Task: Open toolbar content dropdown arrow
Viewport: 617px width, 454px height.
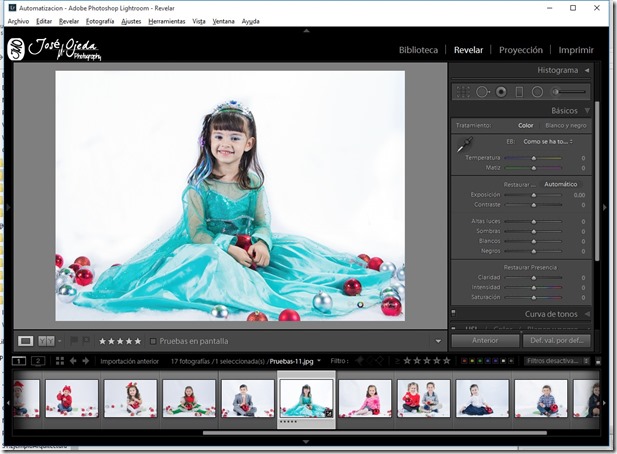Action: [438, 341]
